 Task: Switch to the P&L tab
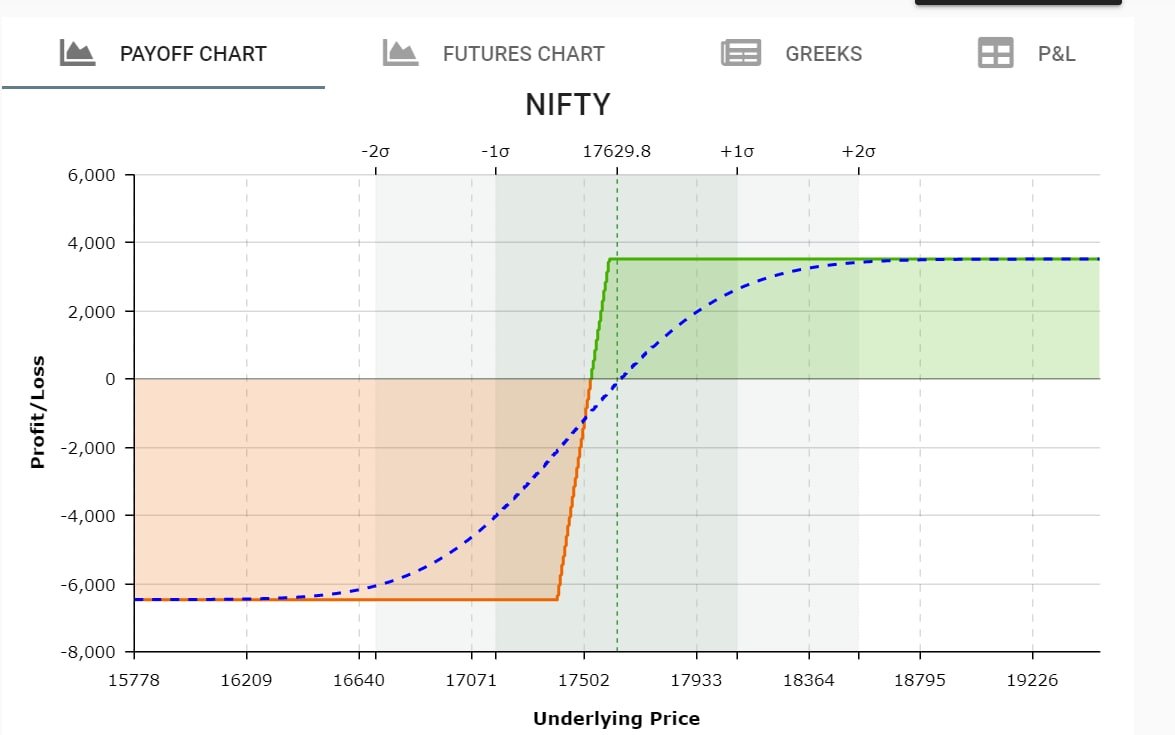(1027, 54)
